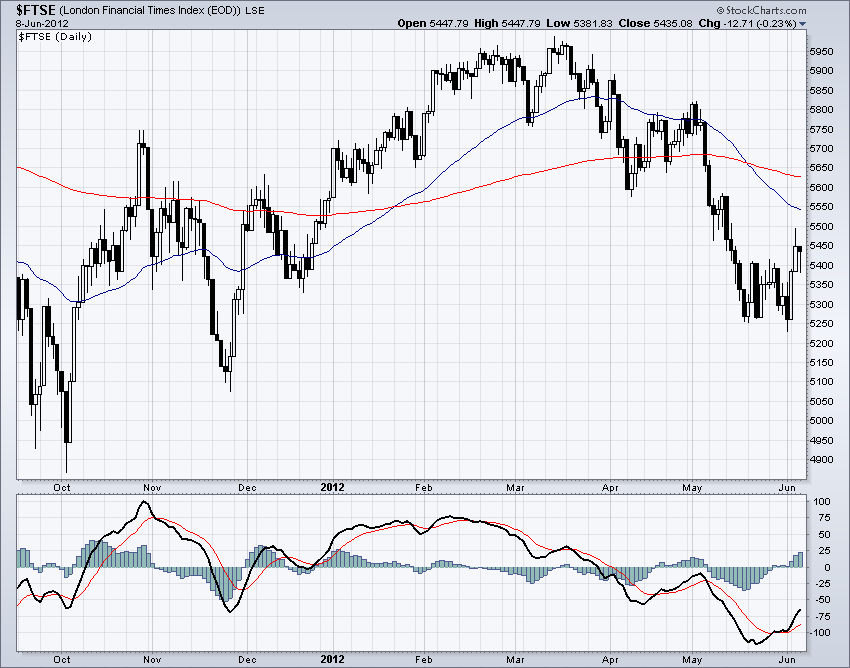Image resolution: width=850 pixels, height=668 pixels.
Task: Click the LSE exchange label
Action: [x=255, y=11]
